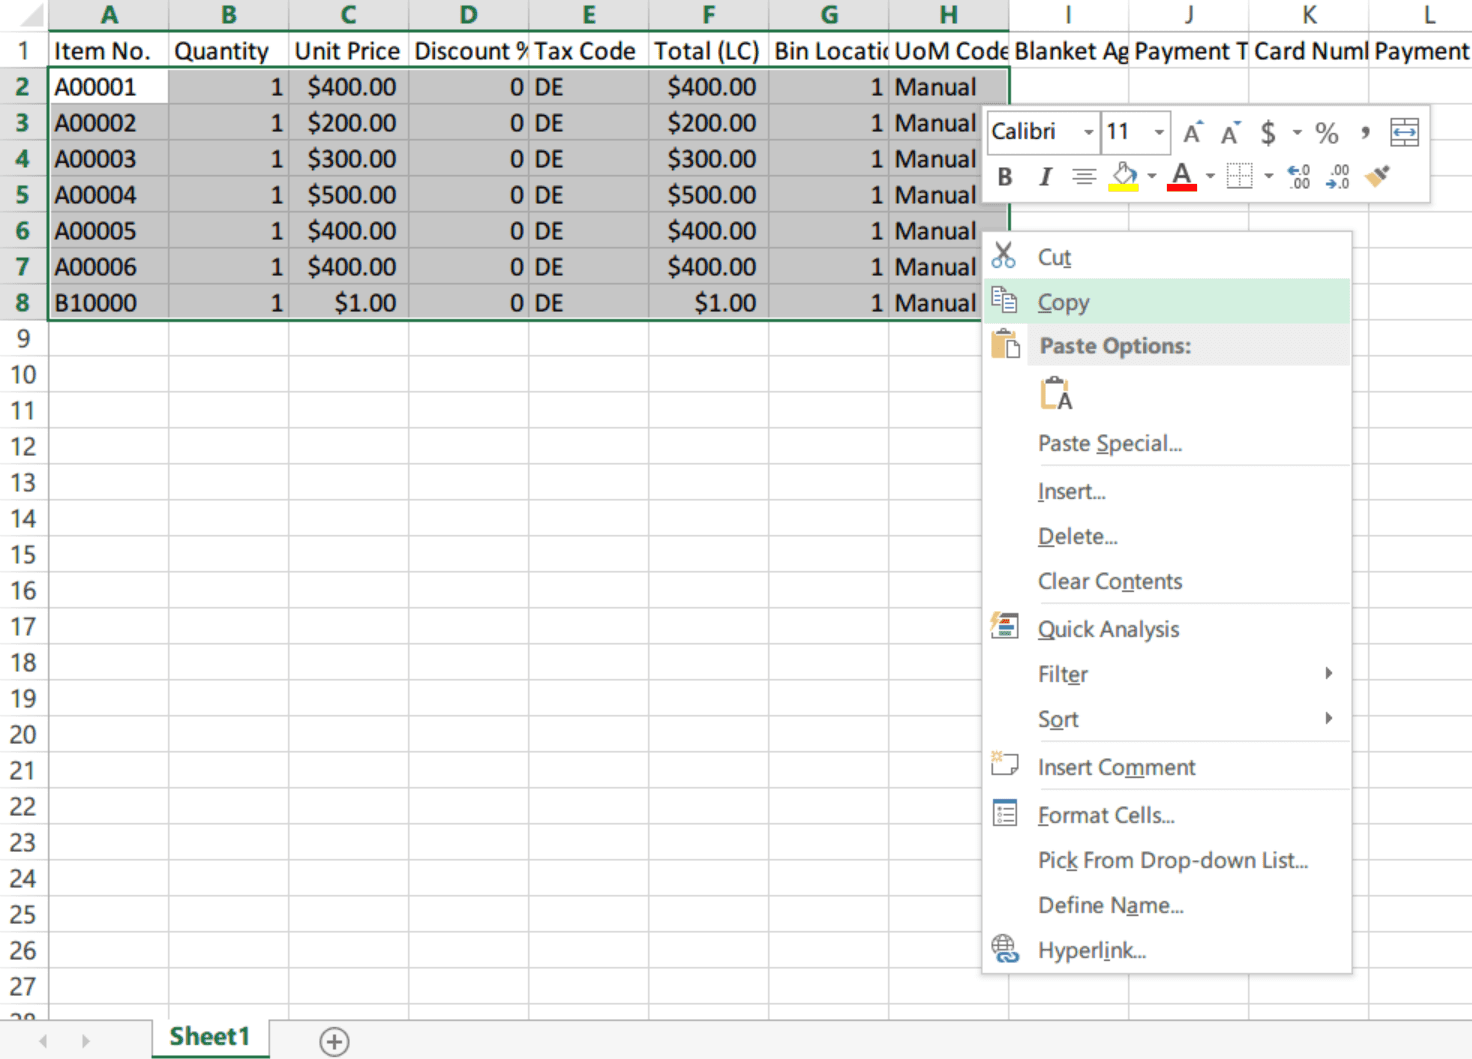Select cell A00001
Screen dimensions: 1472x1059
click(x=109, y=87)
